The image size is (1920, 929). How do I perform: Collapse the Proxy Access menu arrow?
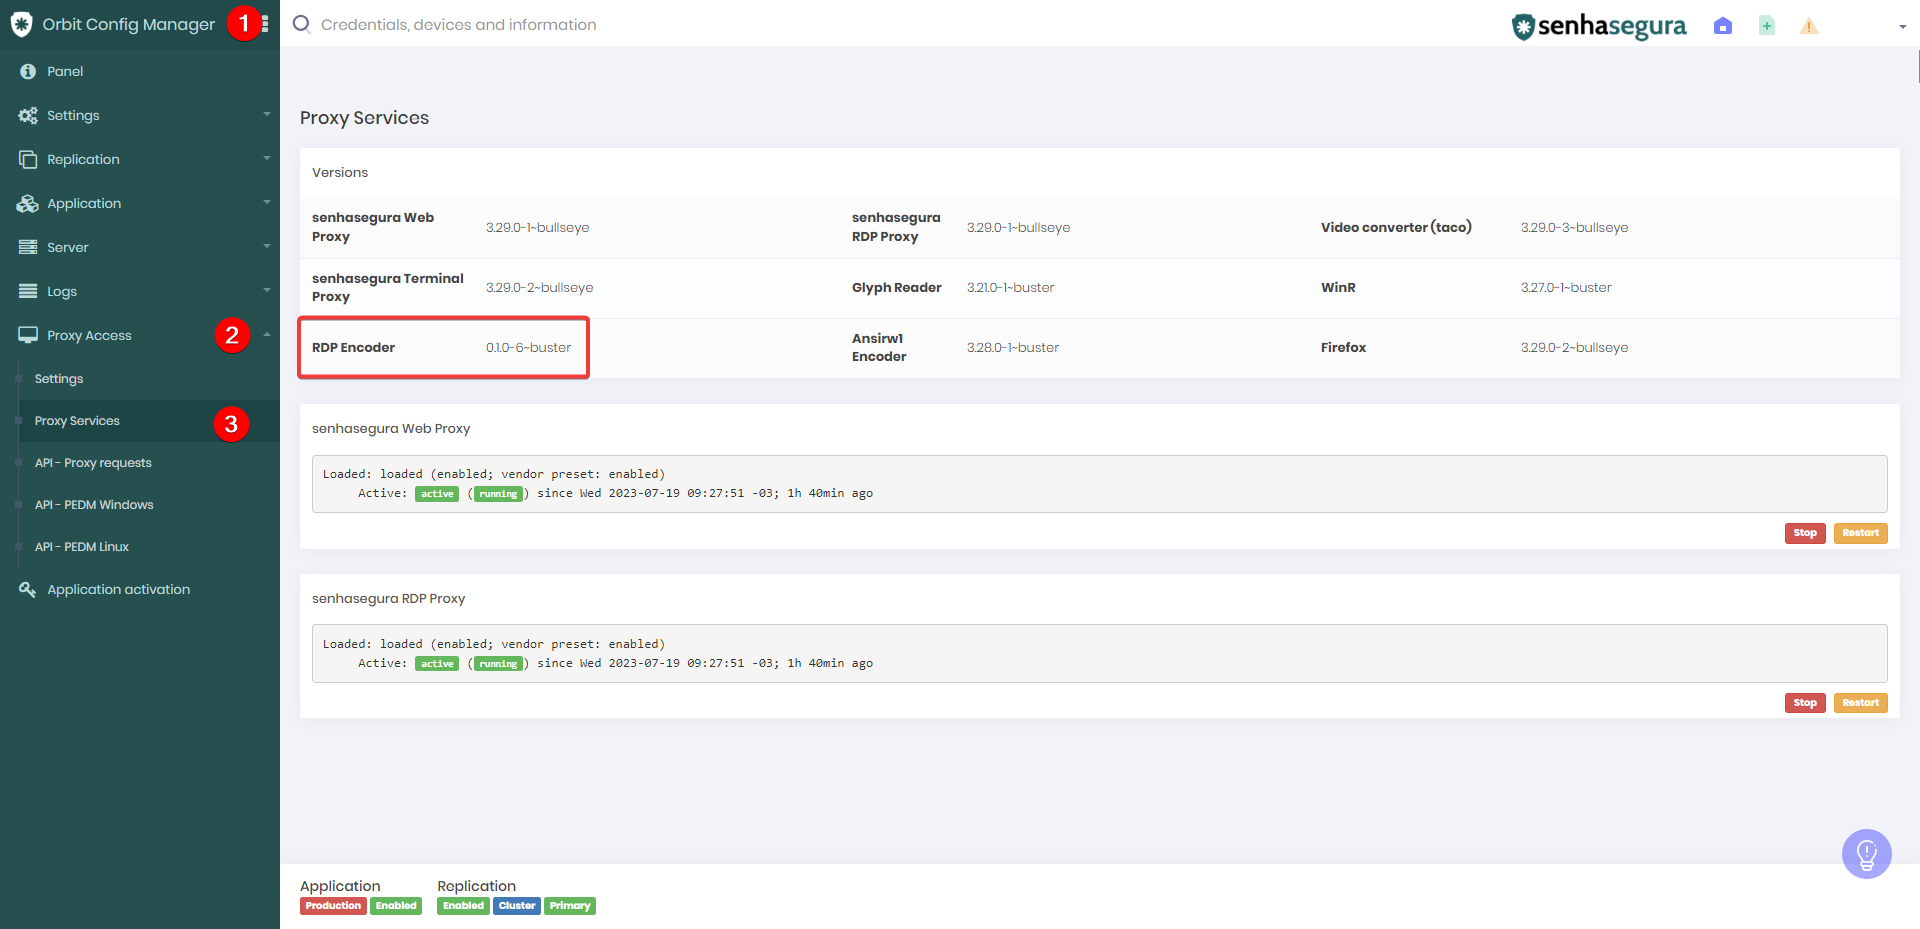click(267, 334)
